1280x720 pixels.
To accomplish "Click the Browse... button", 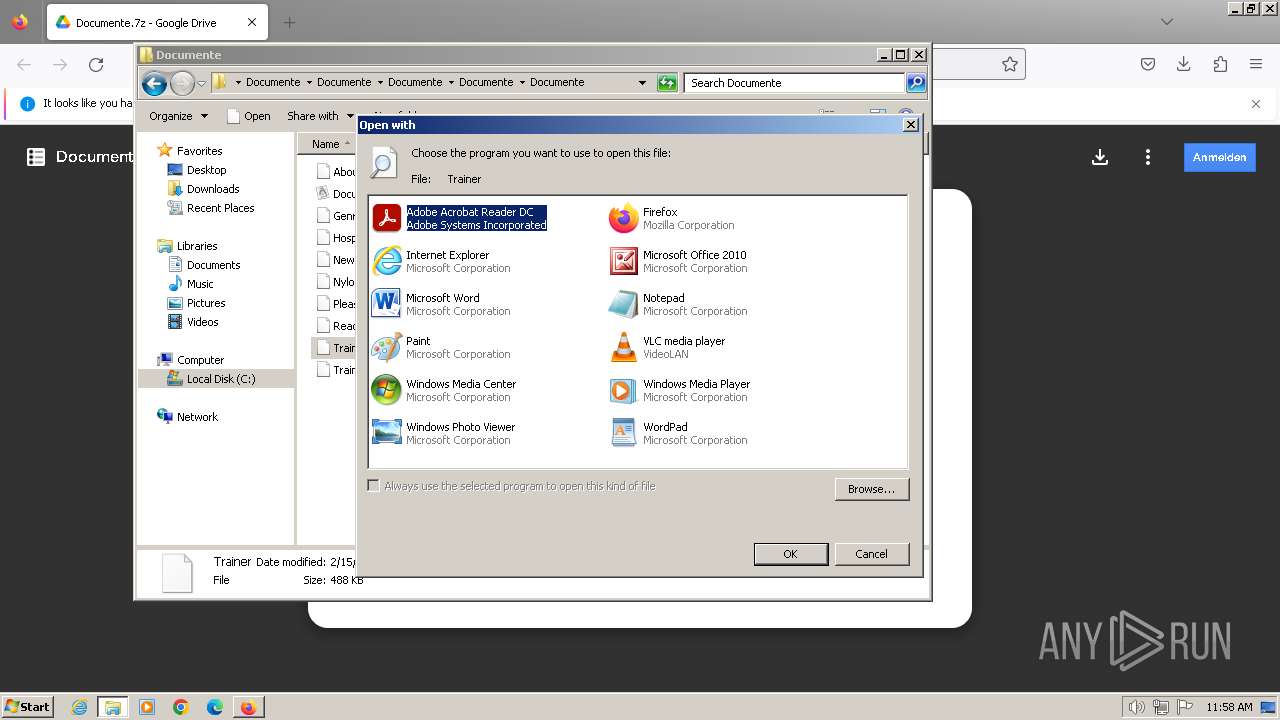I will coord(871,489).
